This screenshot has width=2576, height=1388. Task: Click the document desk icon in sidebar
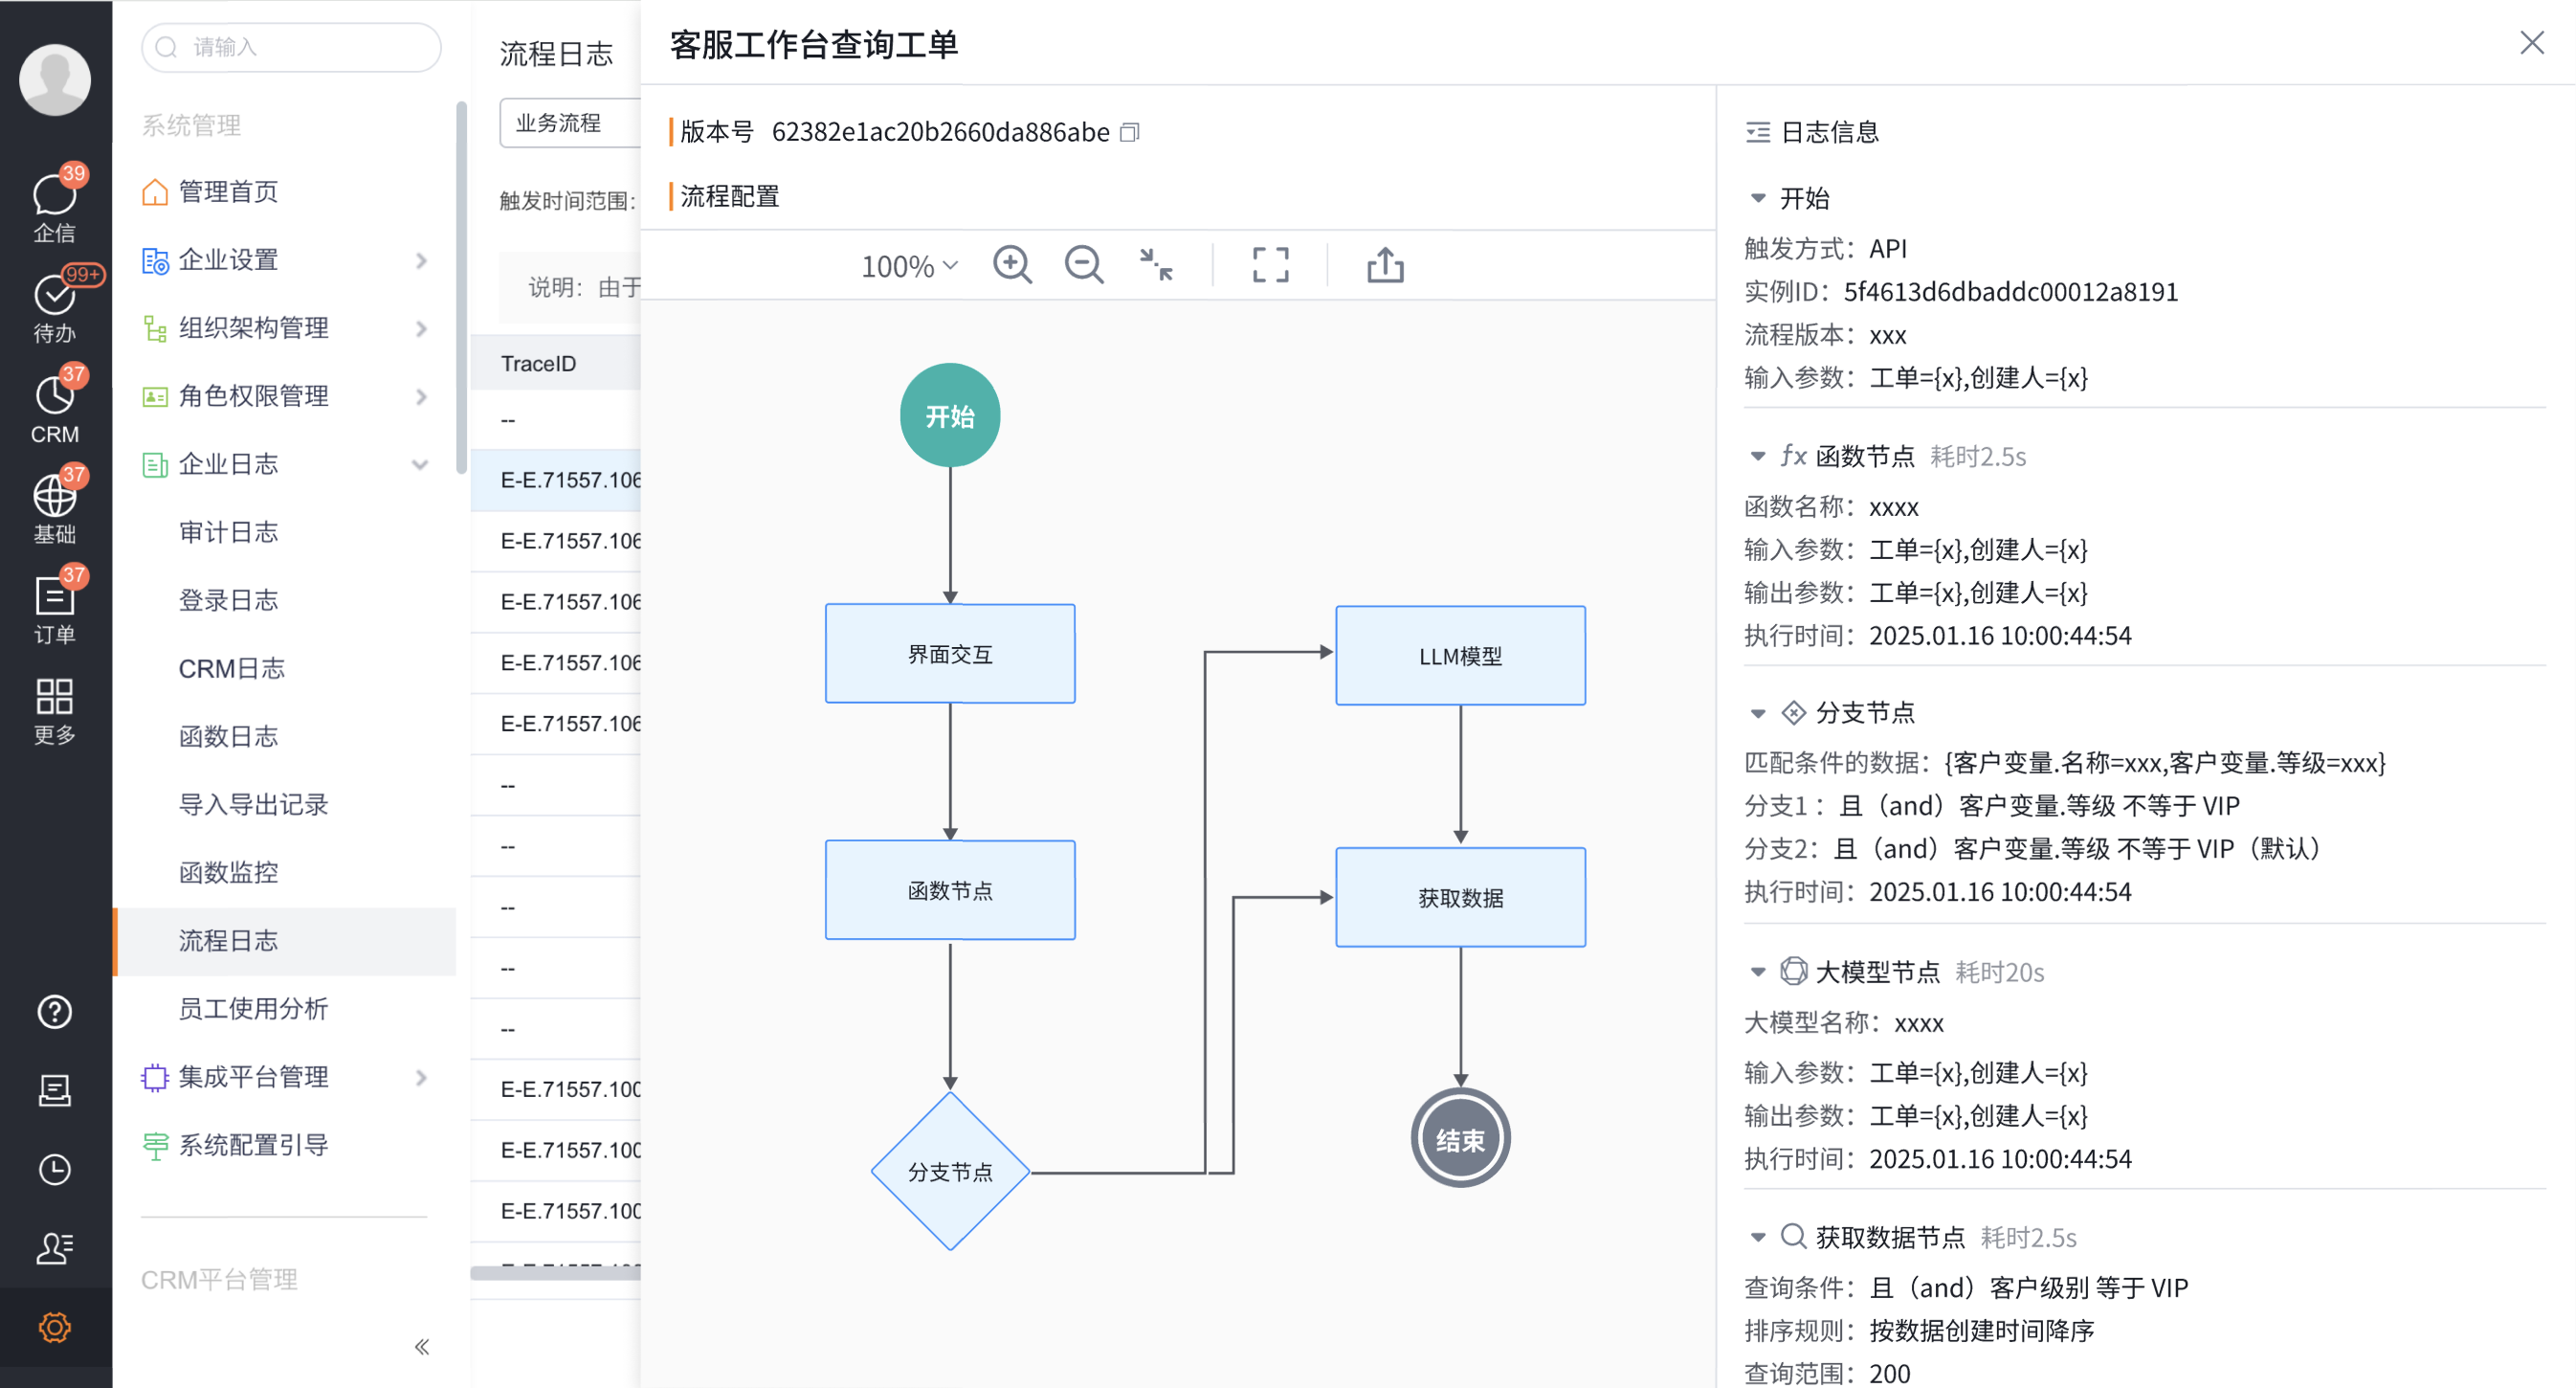54,1090
